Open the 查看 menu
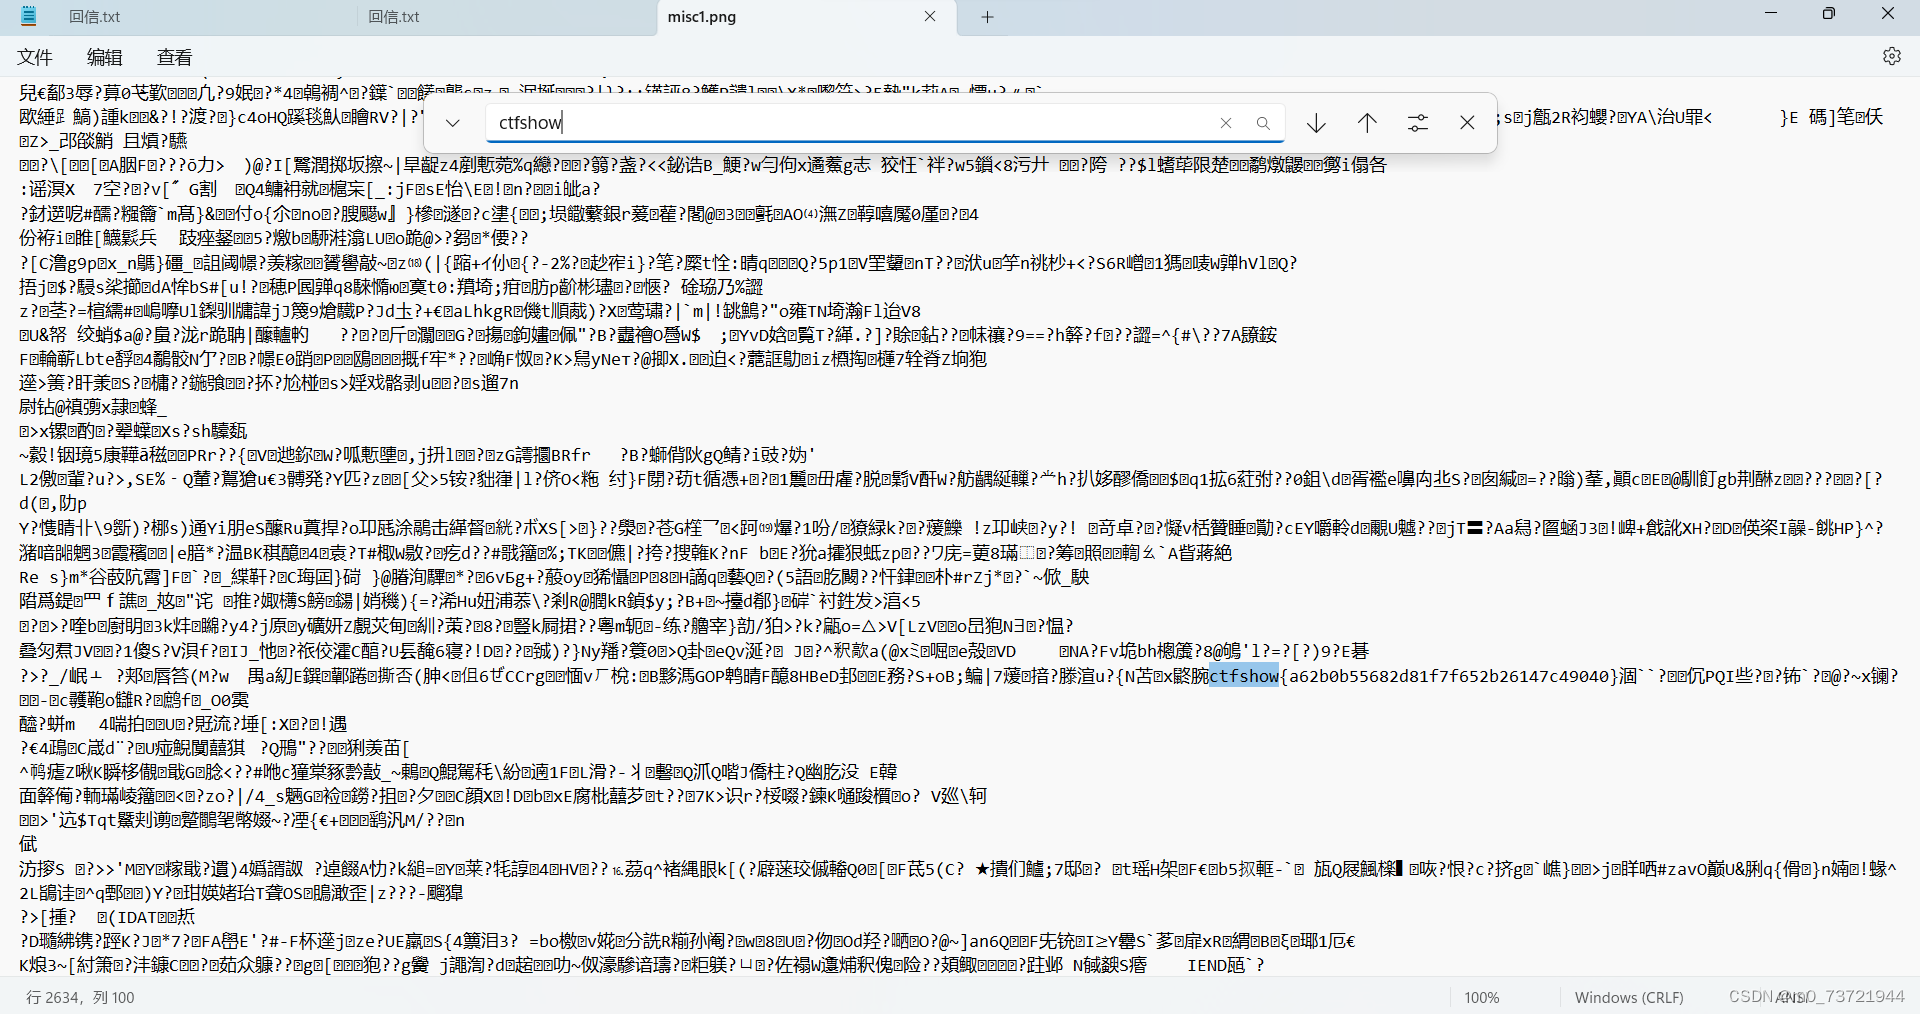 coord(173,57)
